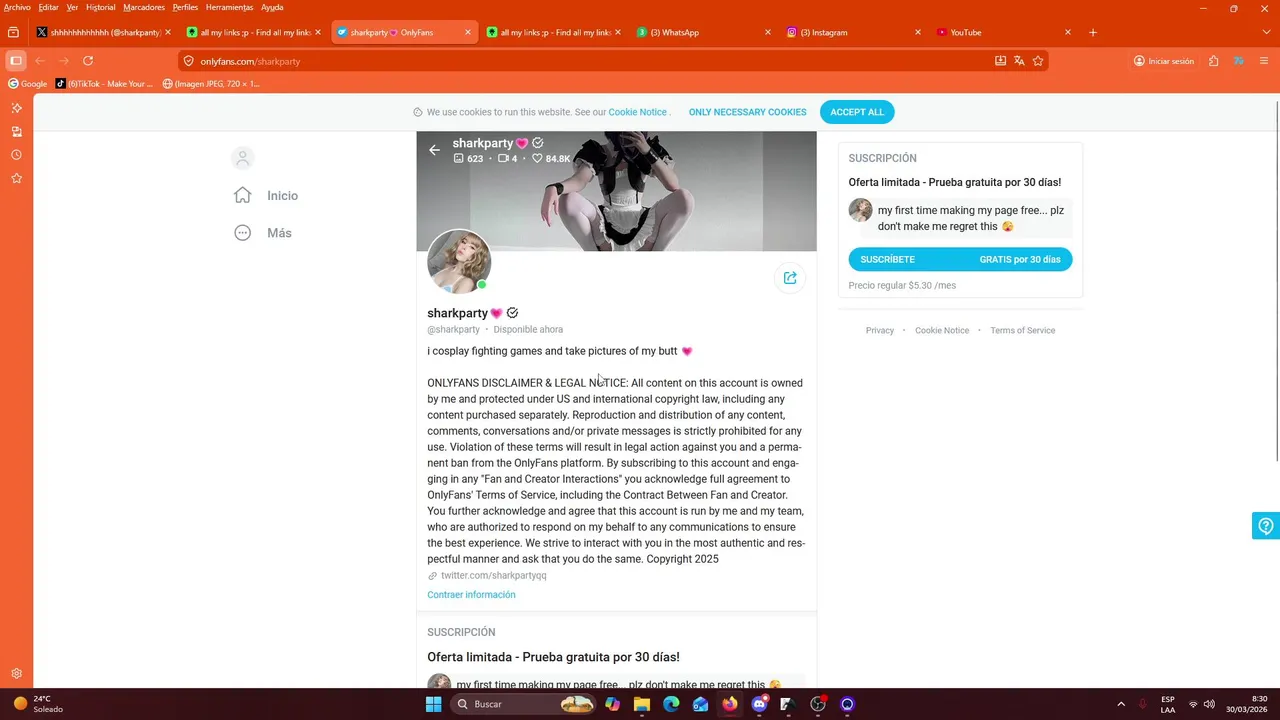Viewport: 1280px width, 720px height.
Task: Open the Imagen JPEG bookmark
Action: [211, 84]
